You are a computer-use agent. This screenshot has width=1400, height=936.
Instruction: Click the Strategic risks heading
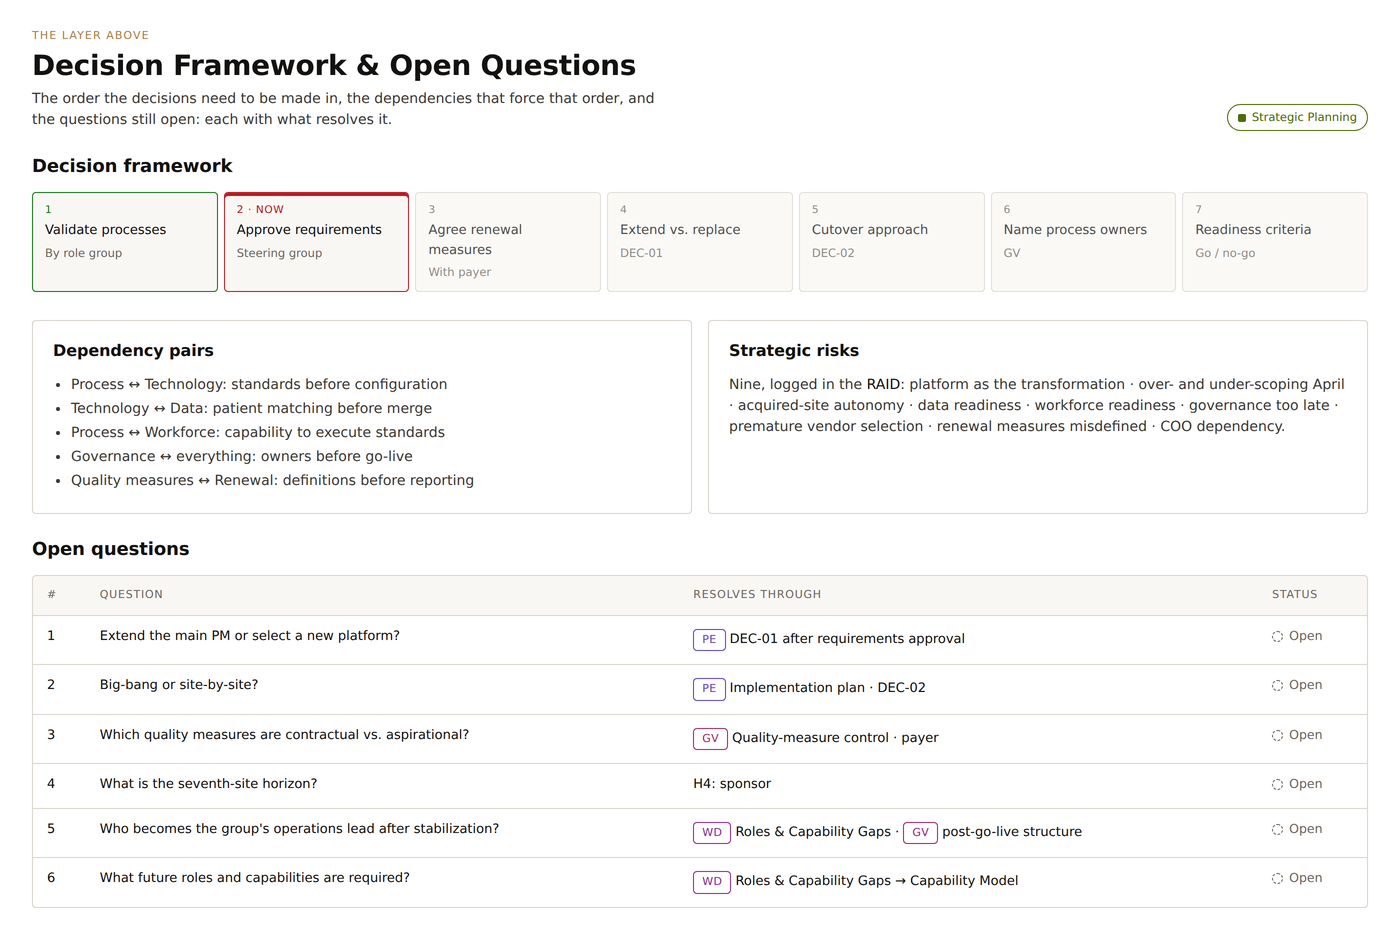coord(794,350)
